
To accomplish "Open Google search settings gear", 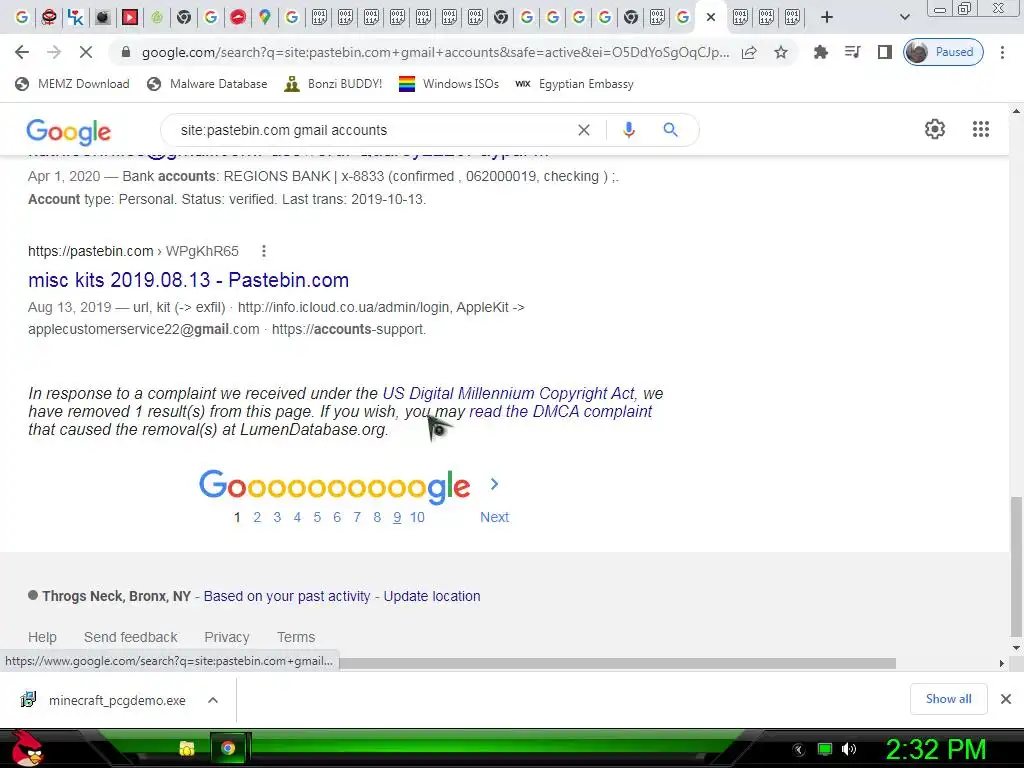I will (935, 129).
